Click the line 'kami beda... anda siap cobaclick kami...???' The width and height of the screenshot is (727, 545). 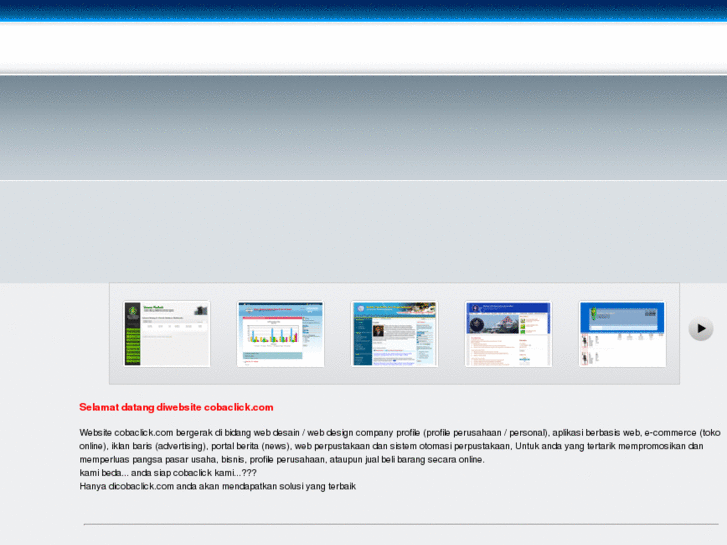(x=168, y=473)
